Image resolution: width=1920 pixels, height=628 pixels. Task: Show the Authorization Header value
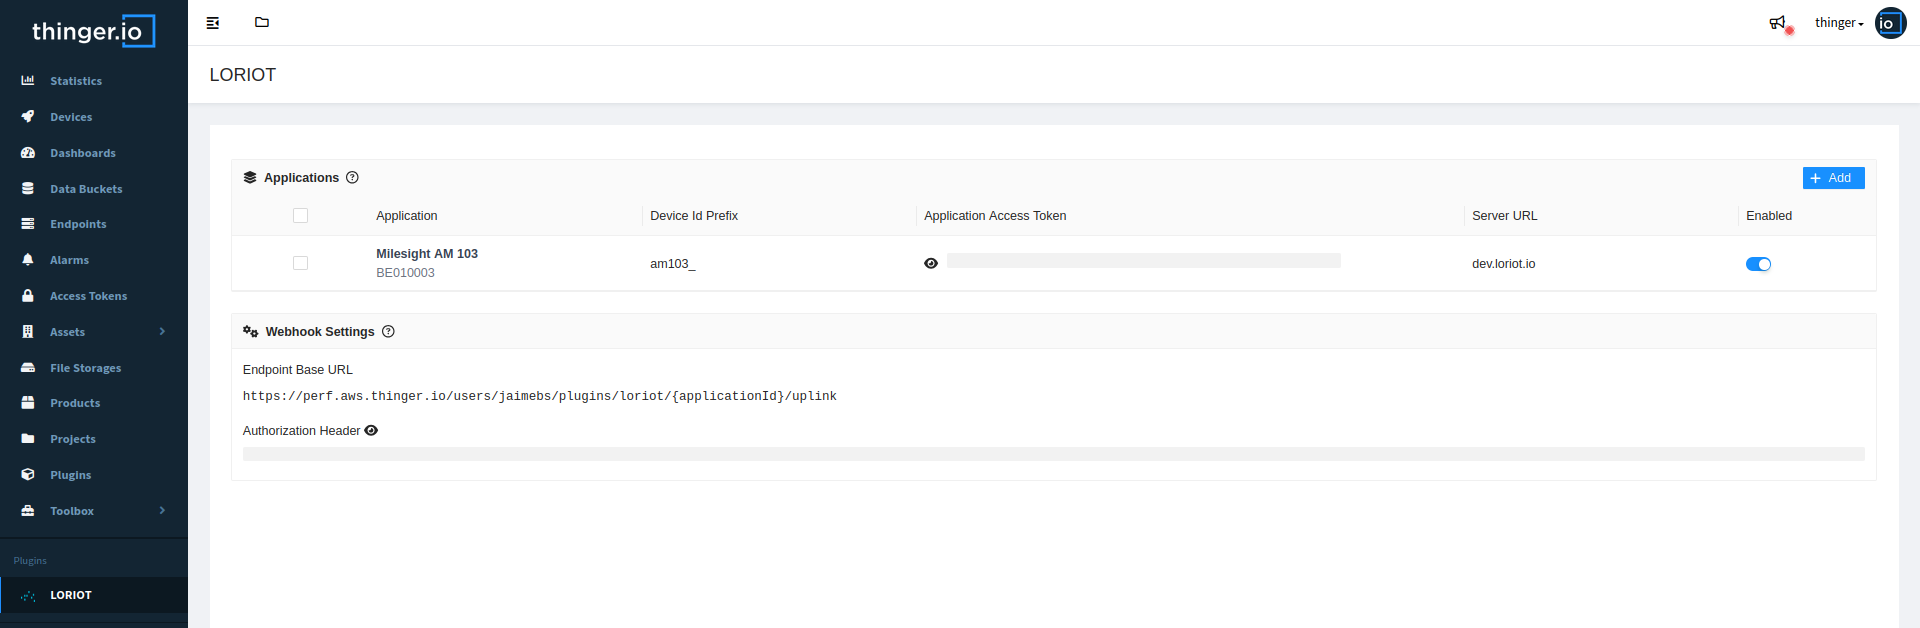click(x=371, y=431)
